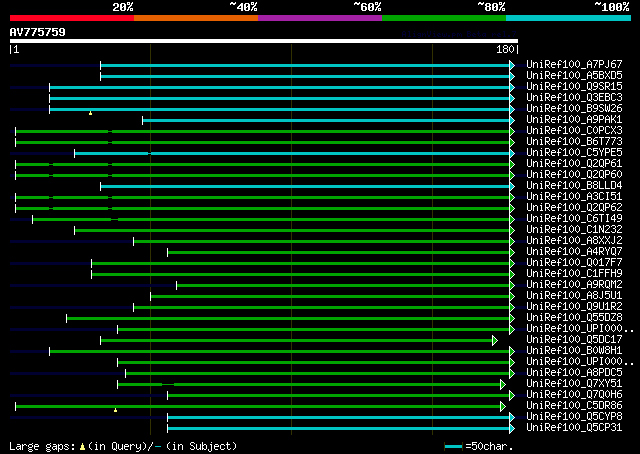The height and width of the screenshot is (454, 640).
Task: Click the UniRef100_C1N232 subject name
Action: pyautogui.click(x=574, y=230)
